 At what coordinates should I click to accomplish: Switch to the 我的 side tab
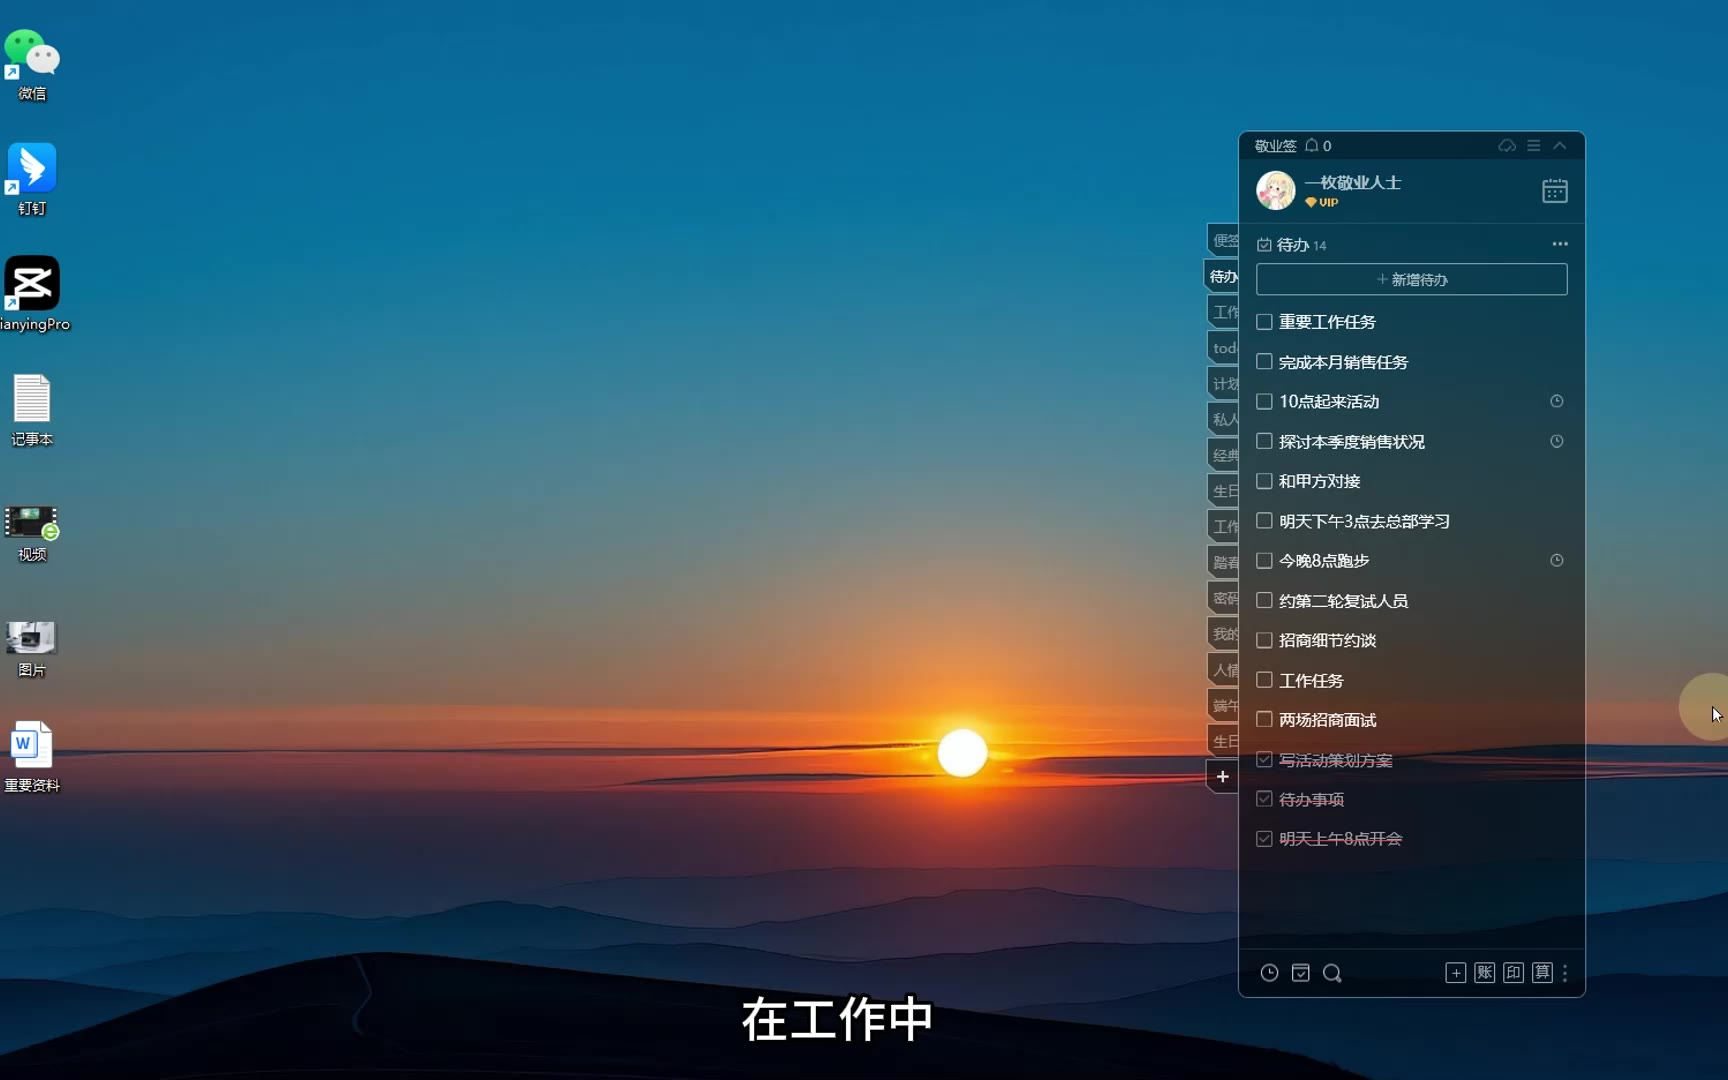(x=1223, y=634)
